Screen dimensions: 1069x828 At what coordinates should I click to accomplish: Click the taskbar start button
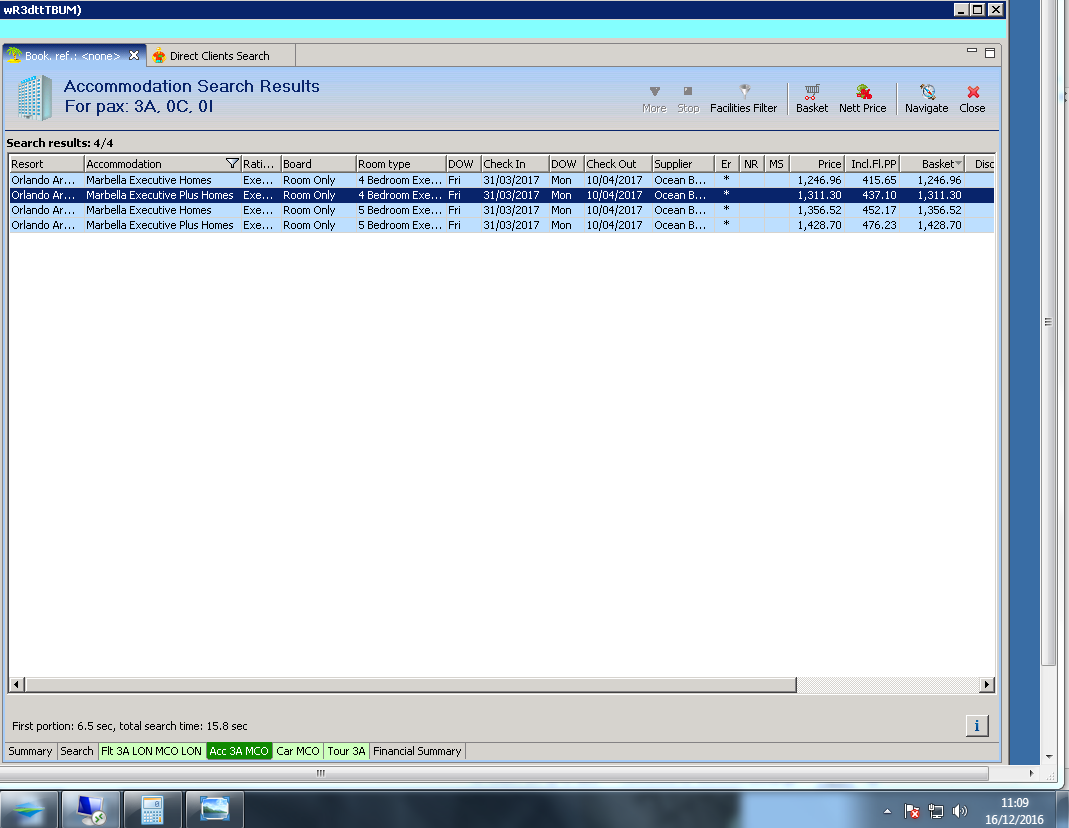pyautogui.click(x=29, y=810)
